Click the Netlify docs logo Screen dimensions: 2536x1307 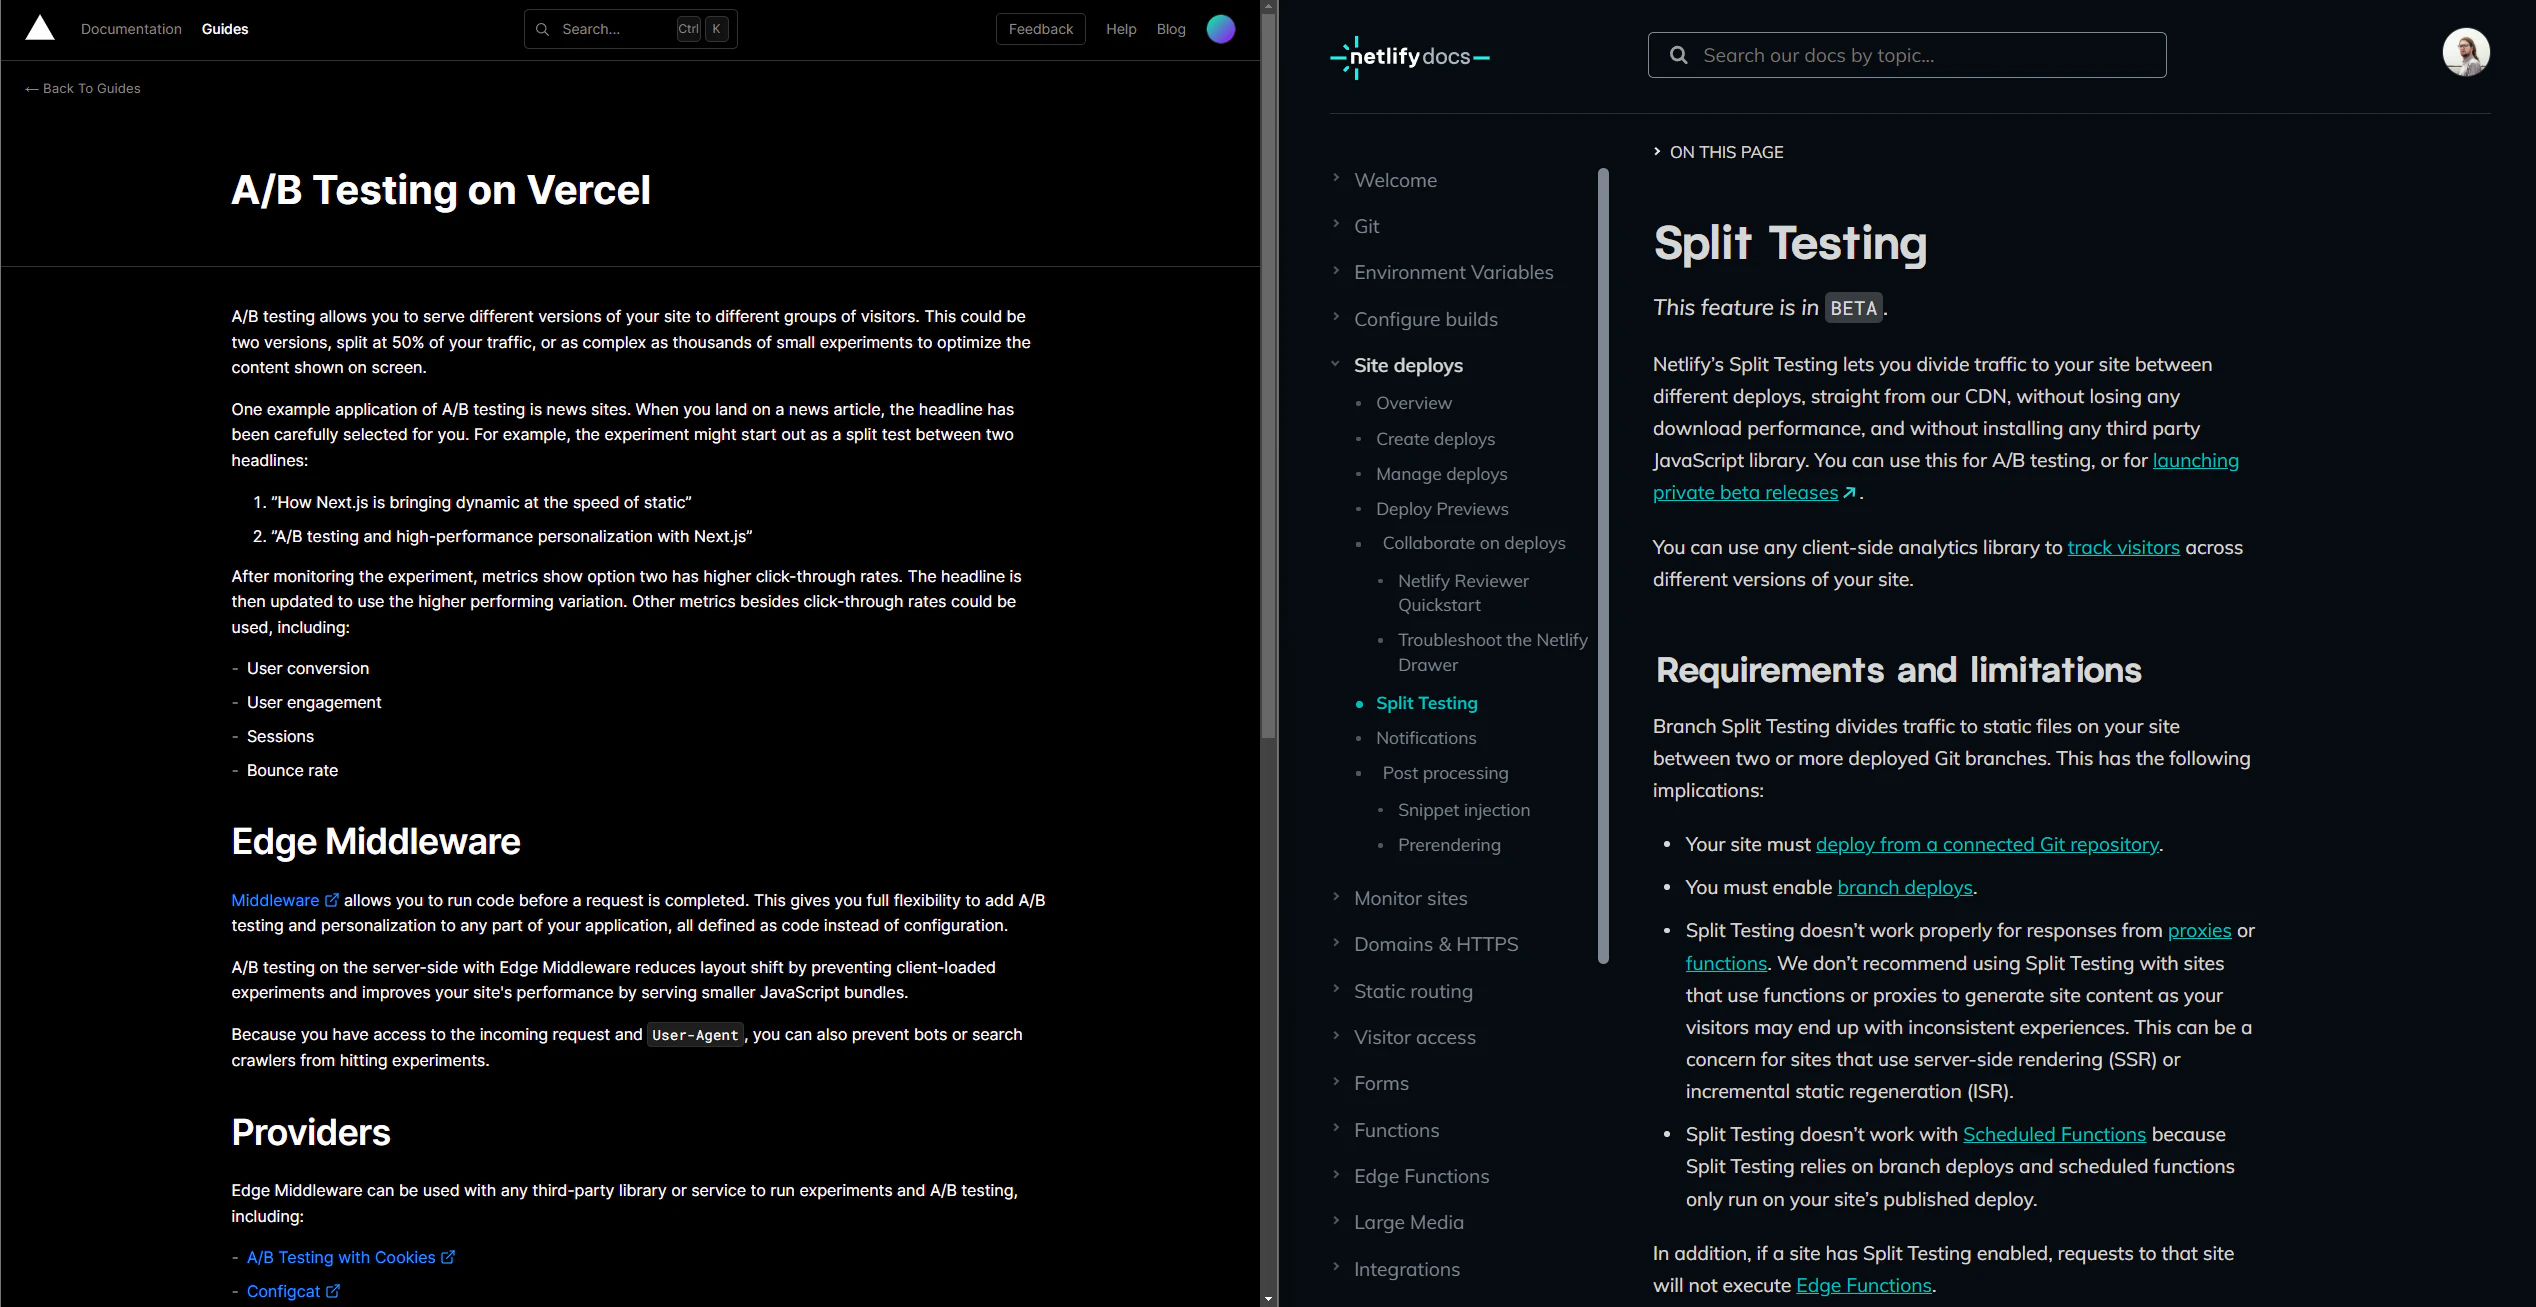[1410, 57]
